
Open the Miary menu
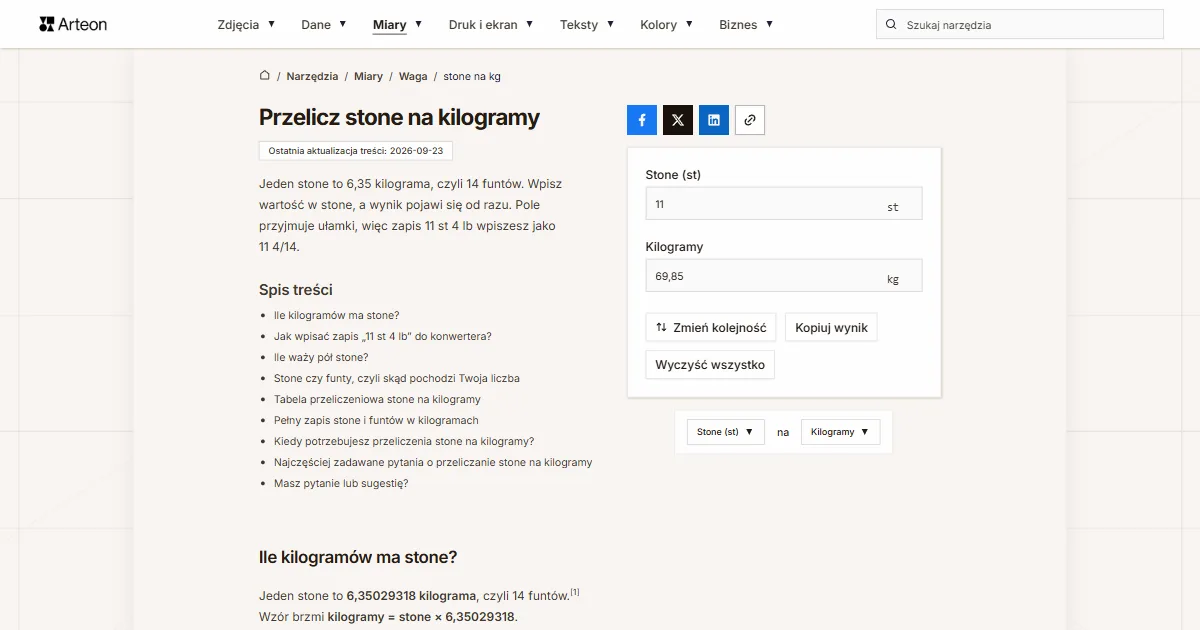(x=397, y=25)
